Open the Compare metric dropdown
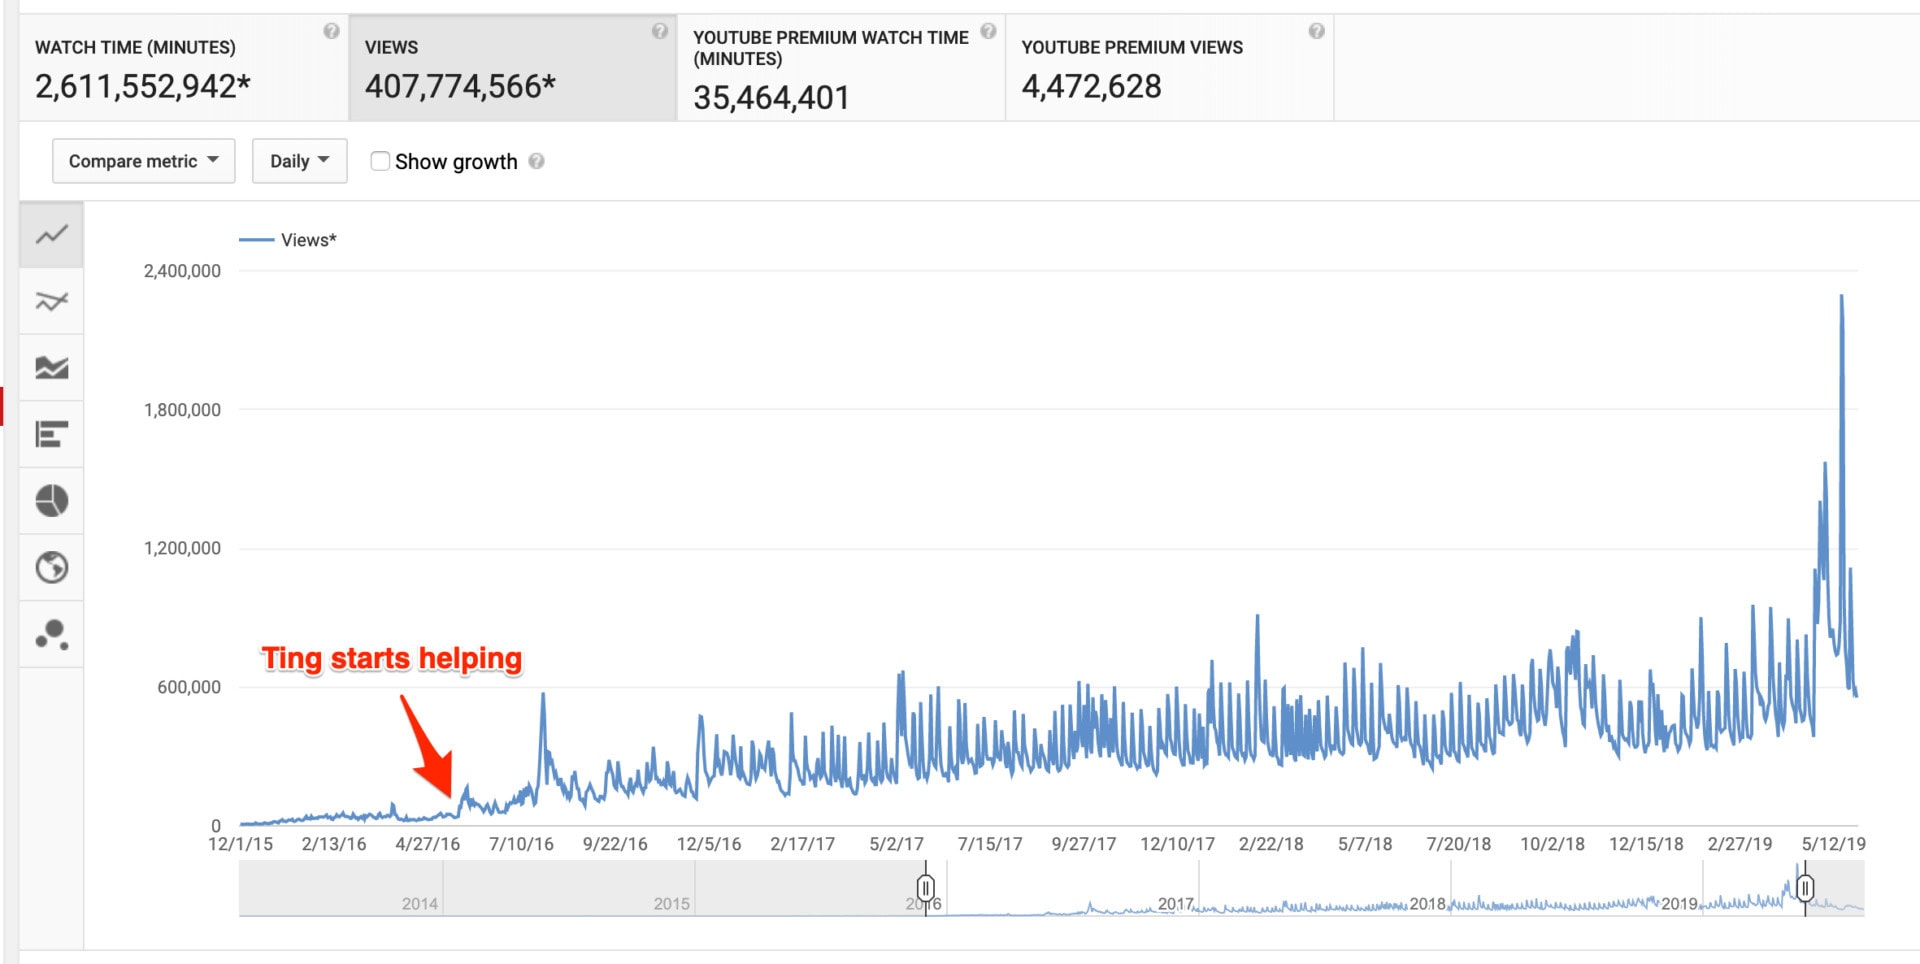1920x964 pixels. (x=144, y=161)
